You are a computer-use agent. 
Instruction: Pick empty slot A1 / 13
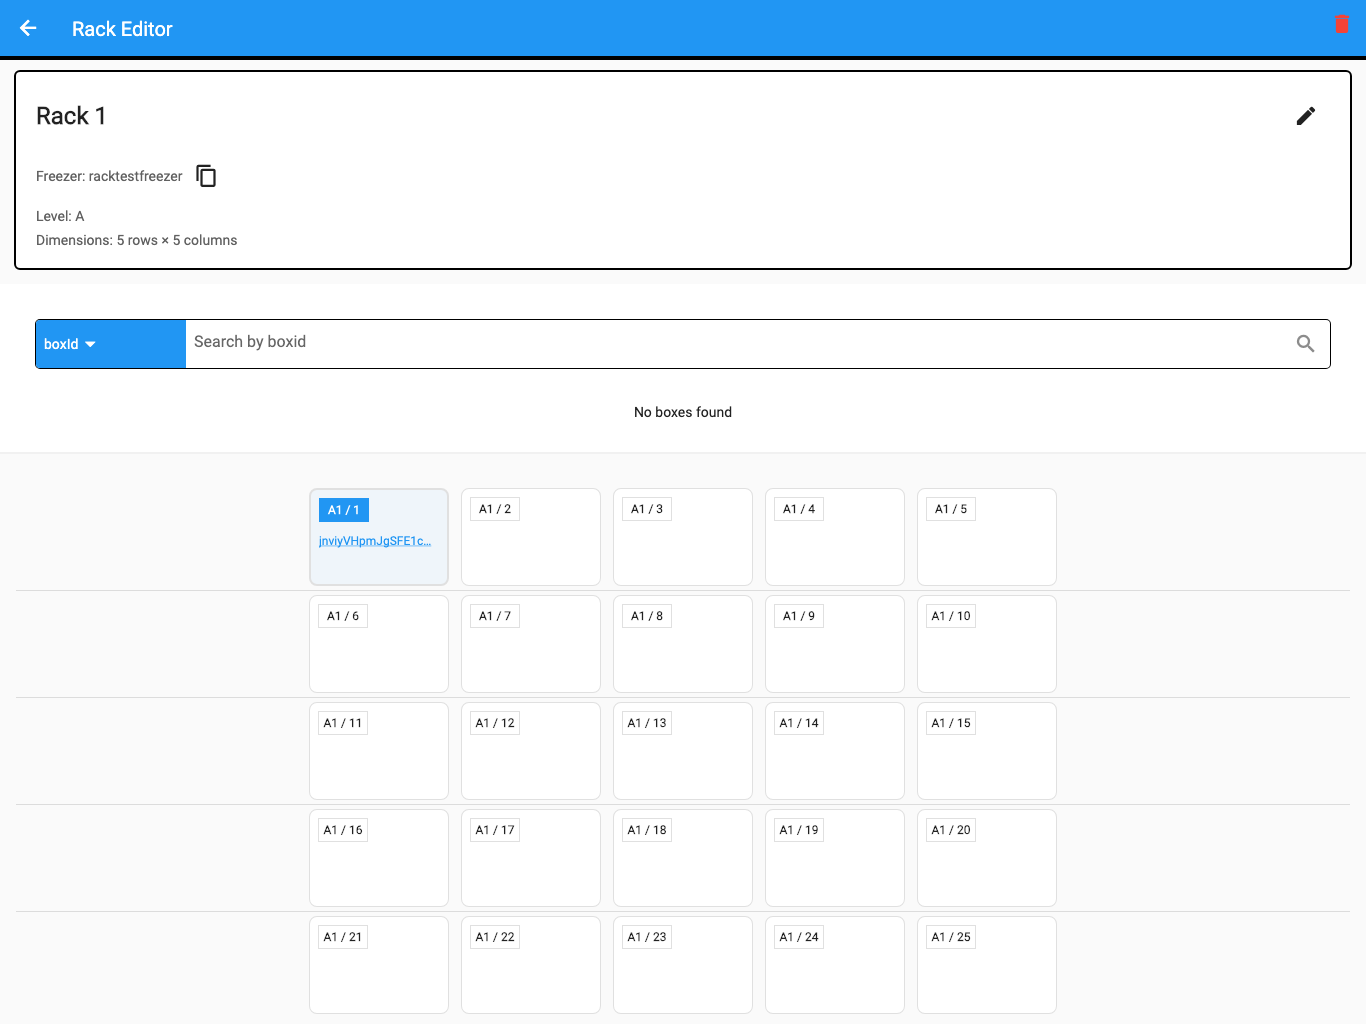tap(683, 751)
